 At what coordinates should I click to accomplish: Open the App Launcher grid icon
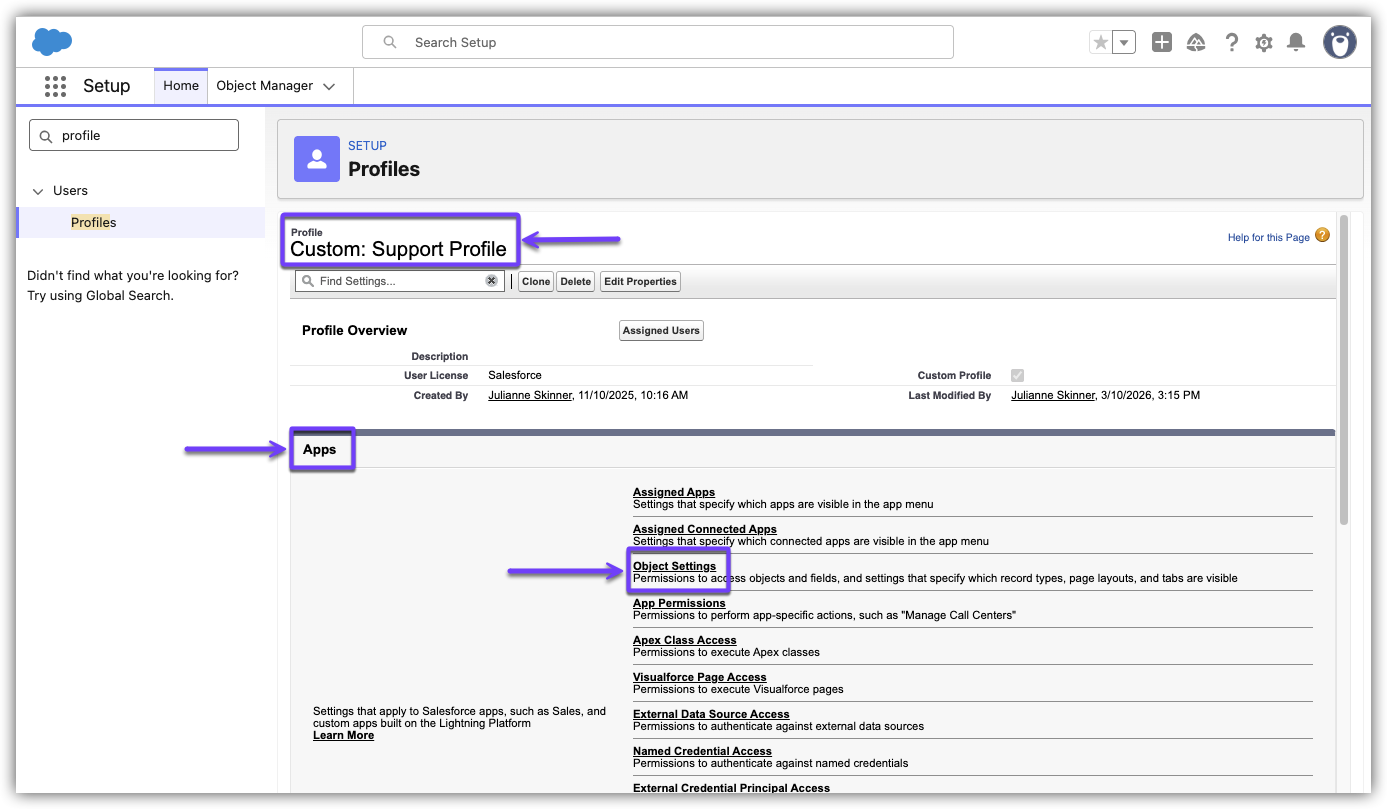click(x=55, y=86)
